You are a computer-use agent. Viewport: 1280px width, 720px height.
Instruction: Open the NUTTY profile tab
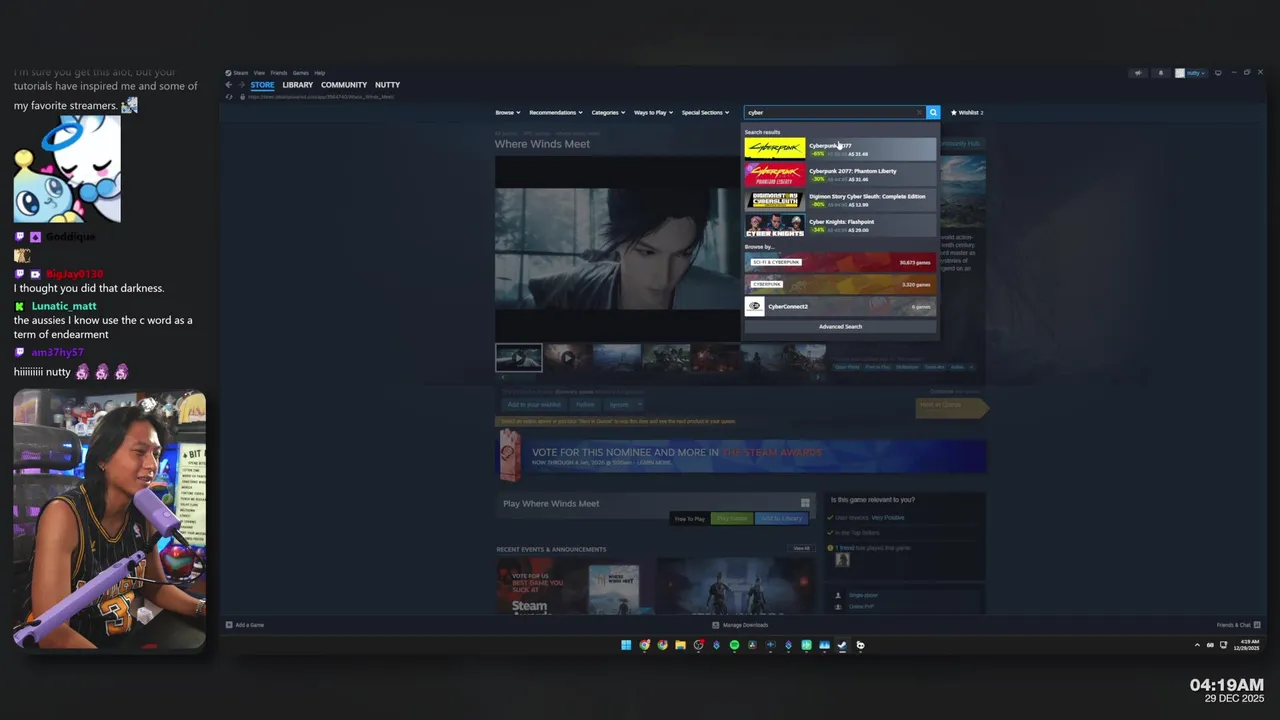tap(387, 85)
